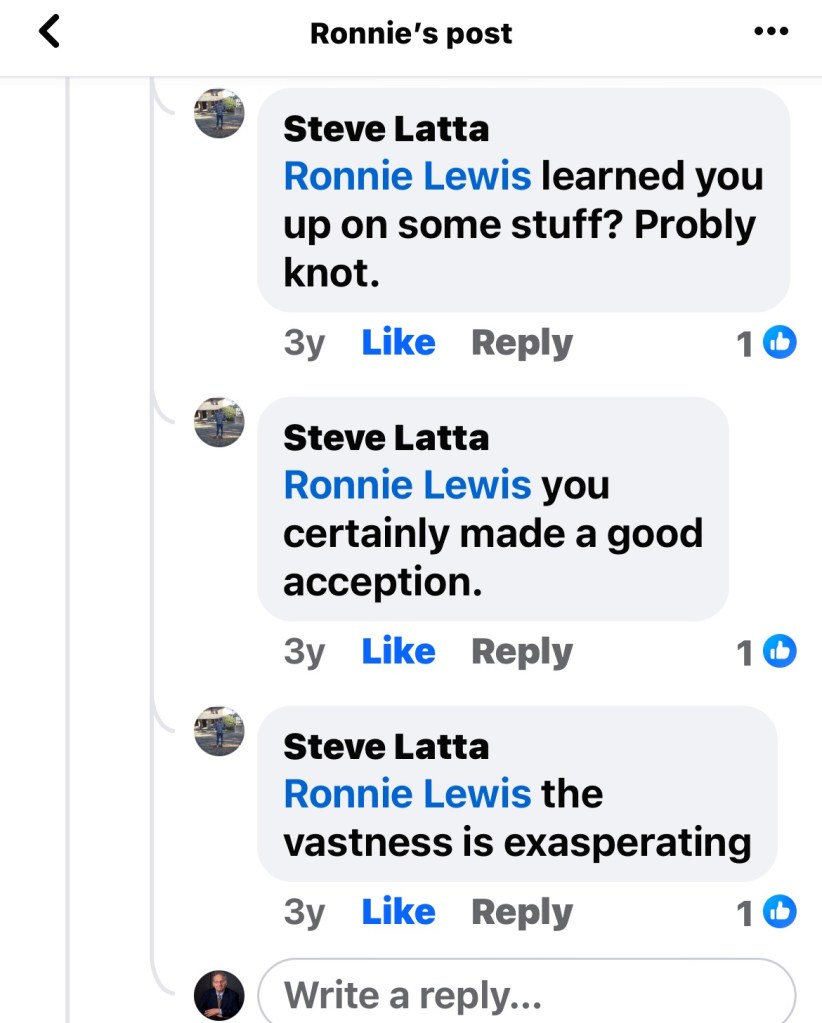822x1023 pixels.
Task: Like the "Probly knot" comment
Action: 398,343
